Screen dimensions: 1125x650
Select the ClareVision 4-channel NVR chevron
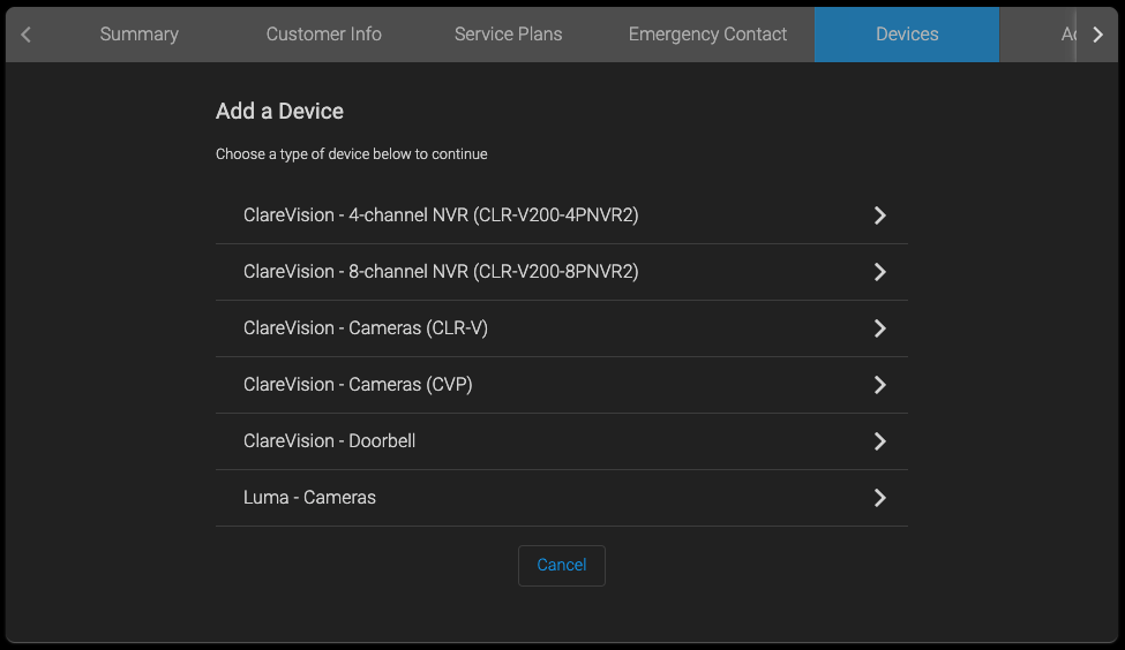click(879, 214)
